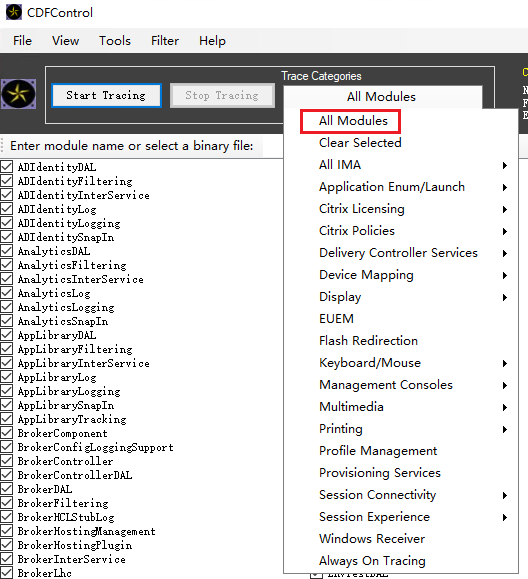Expand the Multimedia submenu arrow
Image resolution: width=528 pixels, height=579 pixels.
pyautogui.click(x=505, y=407)
